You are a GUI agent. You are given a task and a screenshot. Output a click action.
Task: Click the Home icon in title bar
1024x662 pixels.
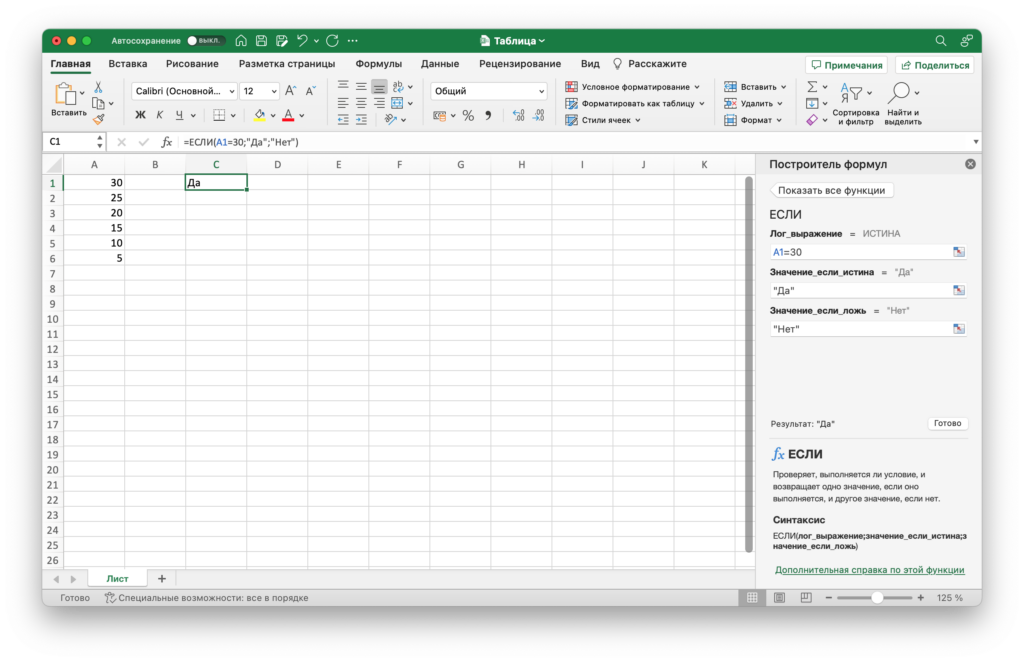tap(241, 40)
